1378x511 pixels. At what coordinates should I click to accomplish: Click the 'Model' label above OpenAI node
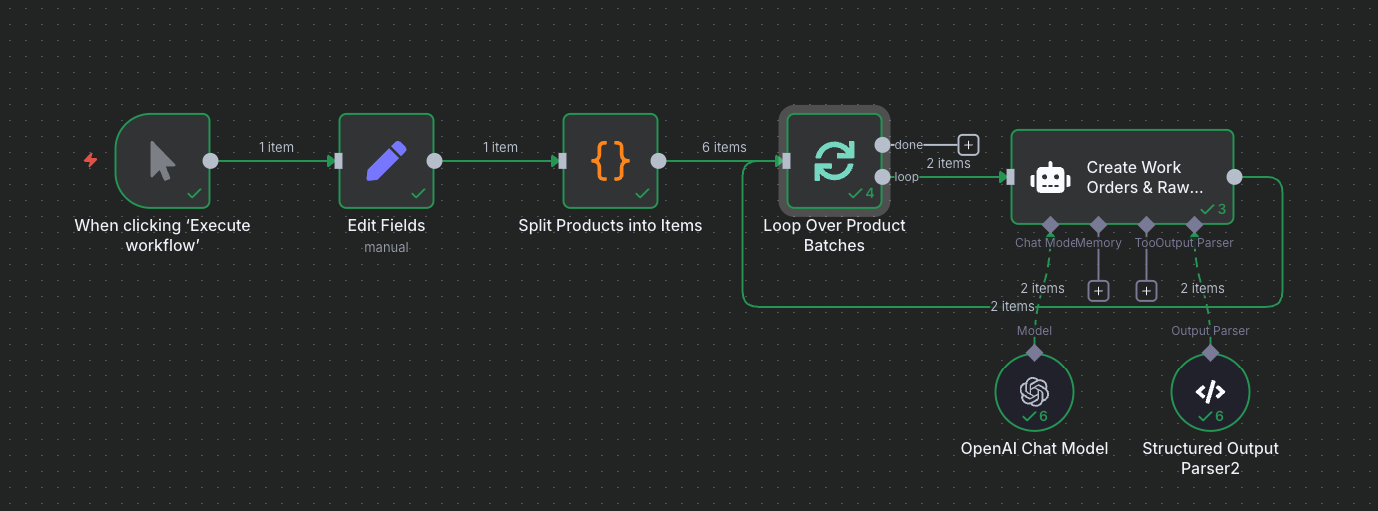(x=1034, y=331)
